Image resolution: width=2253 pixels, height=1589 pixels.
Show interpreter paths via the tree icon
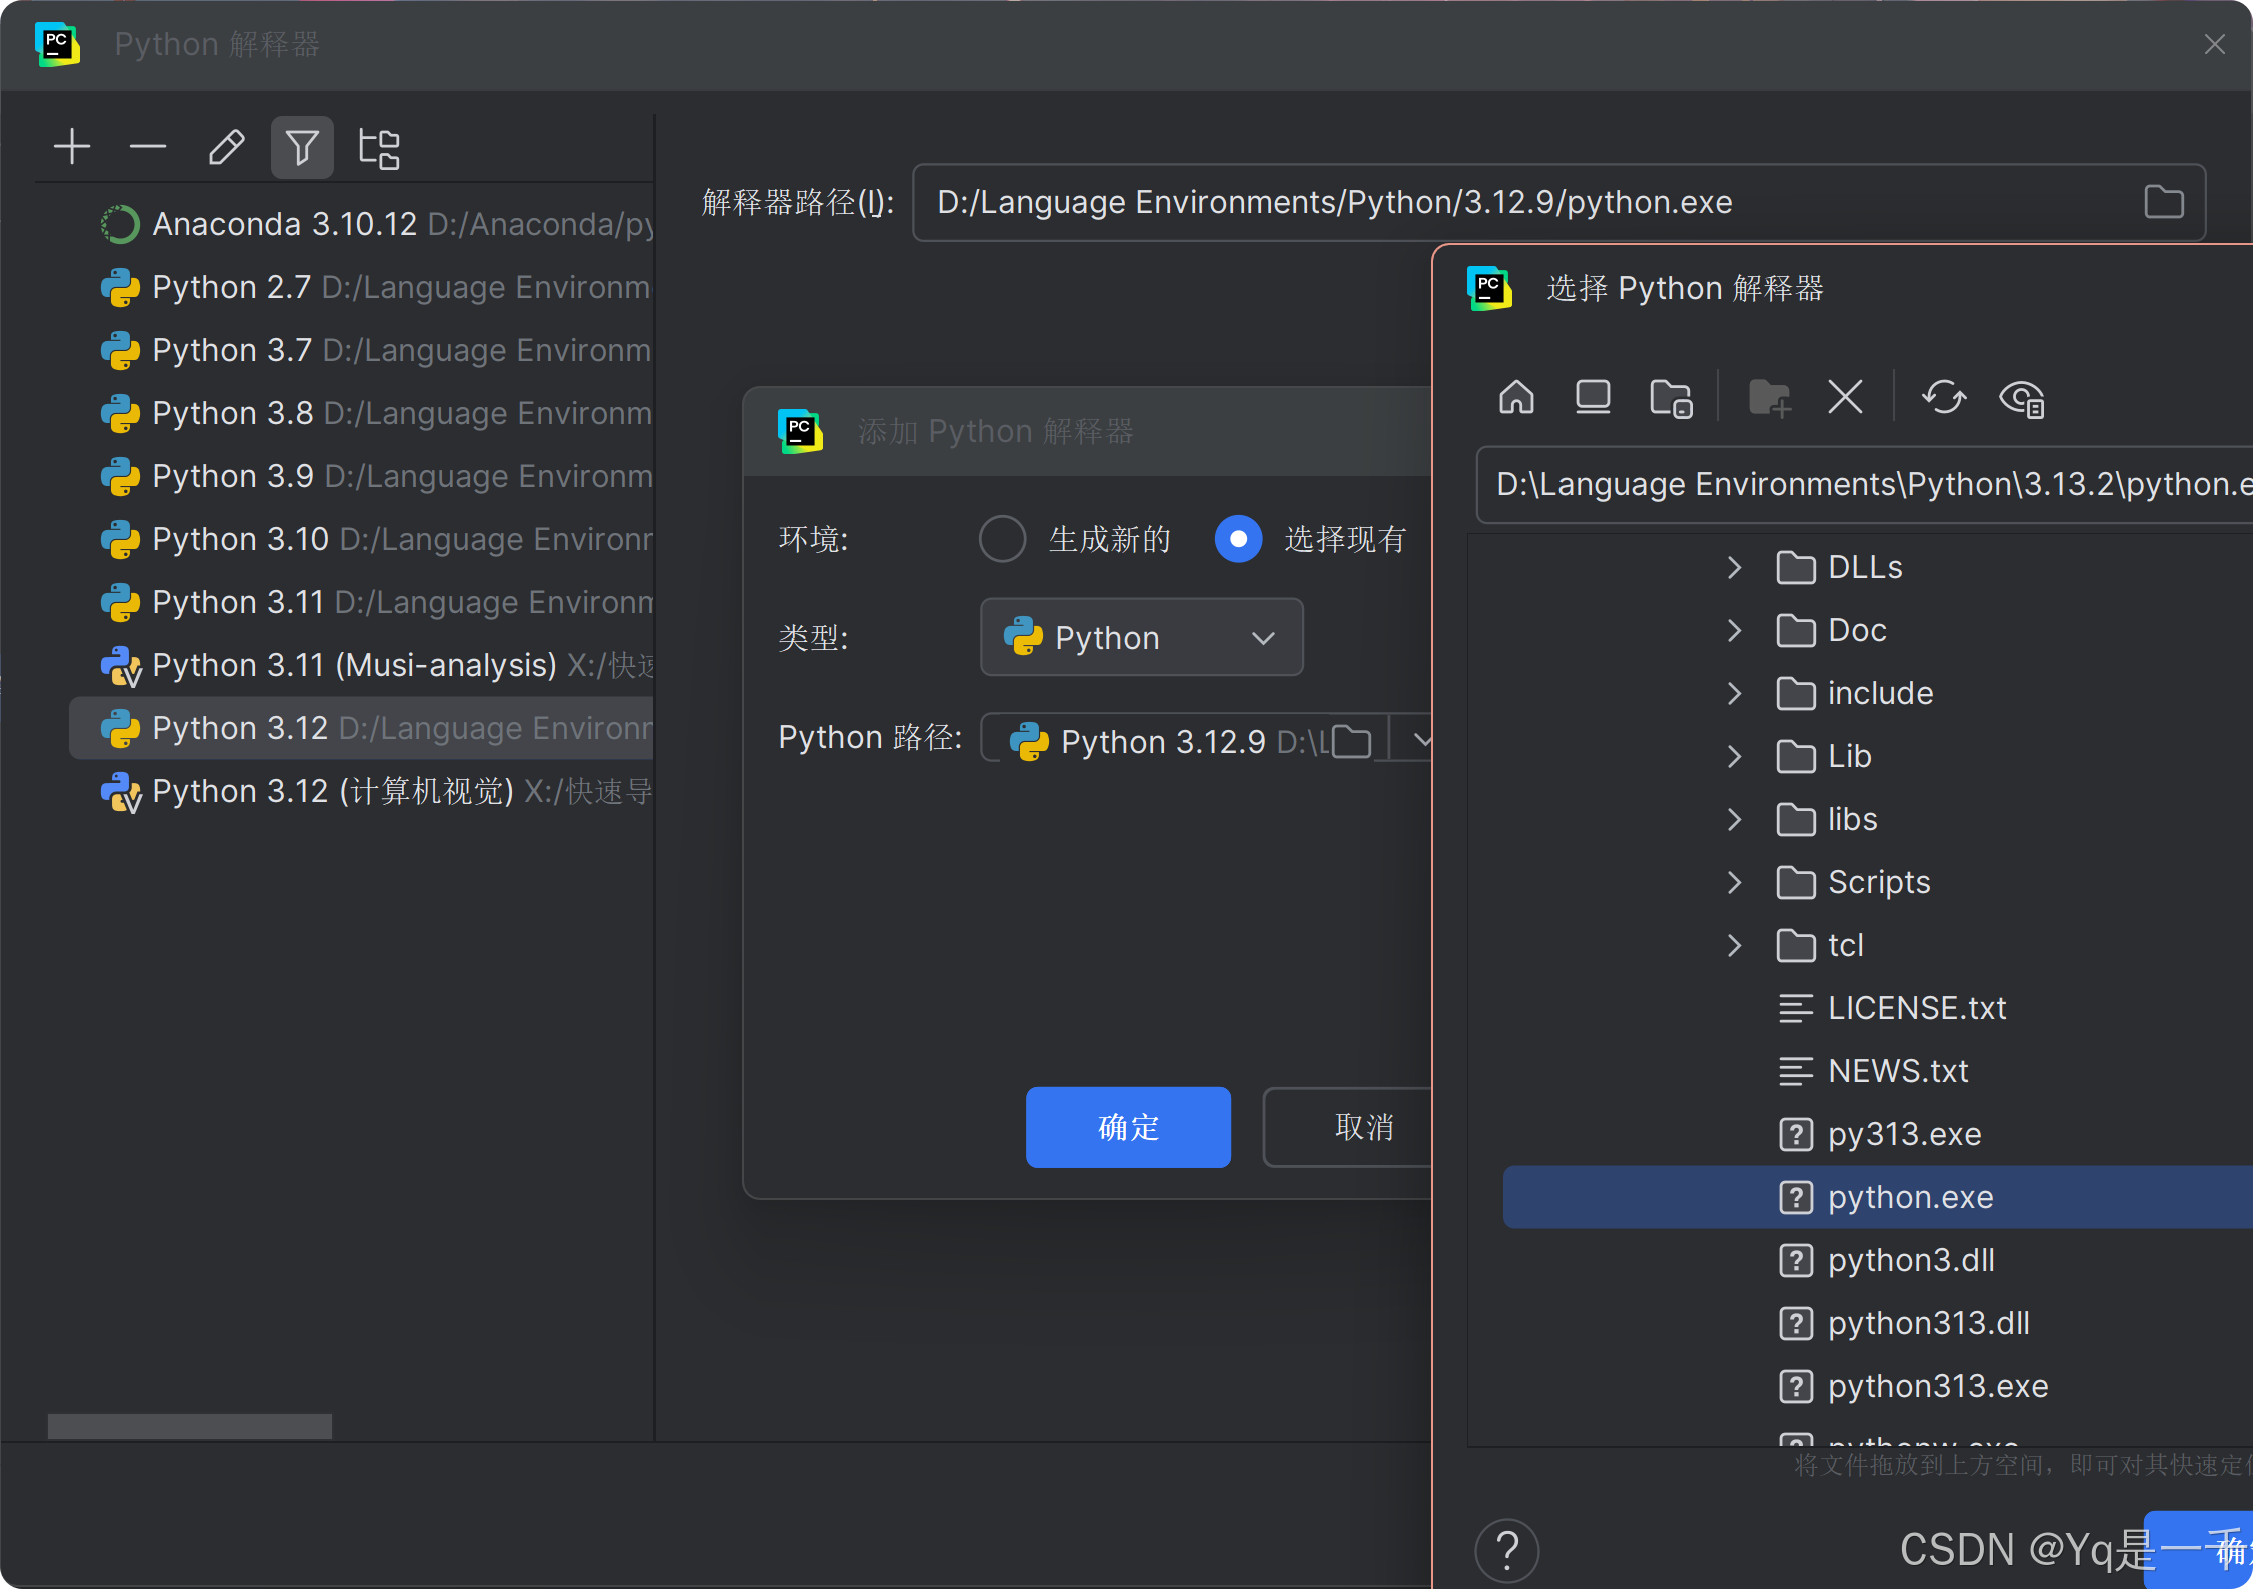(x=378, y=147)
